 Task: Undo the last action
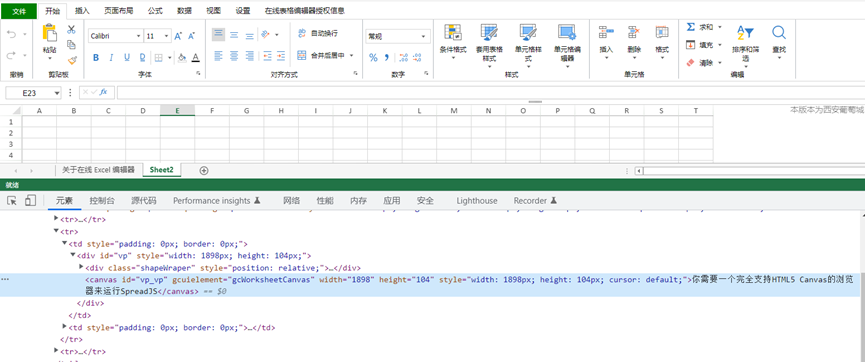pyautogui.click(x=12, y=34)
